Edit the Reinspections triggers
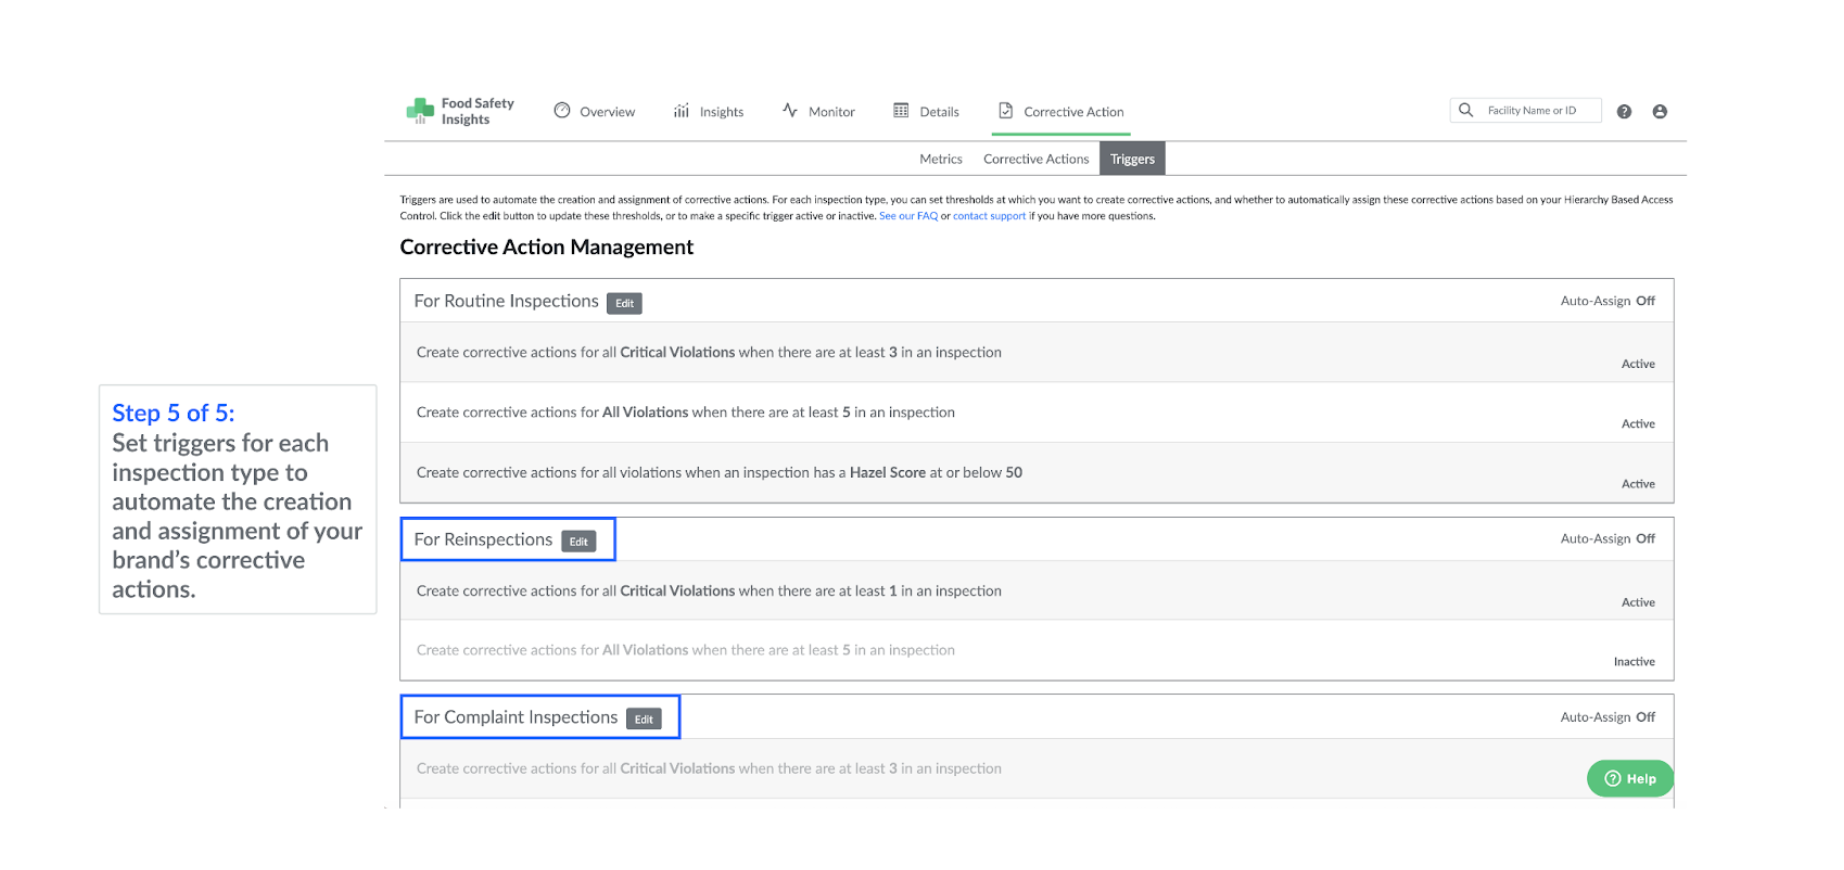 point(578,541)
